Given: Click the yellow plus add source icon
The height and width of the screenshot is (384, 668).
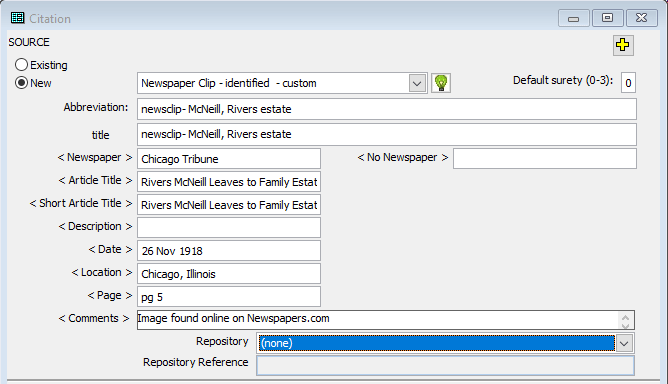Looking at the screenshot, I should click(623, 45).
